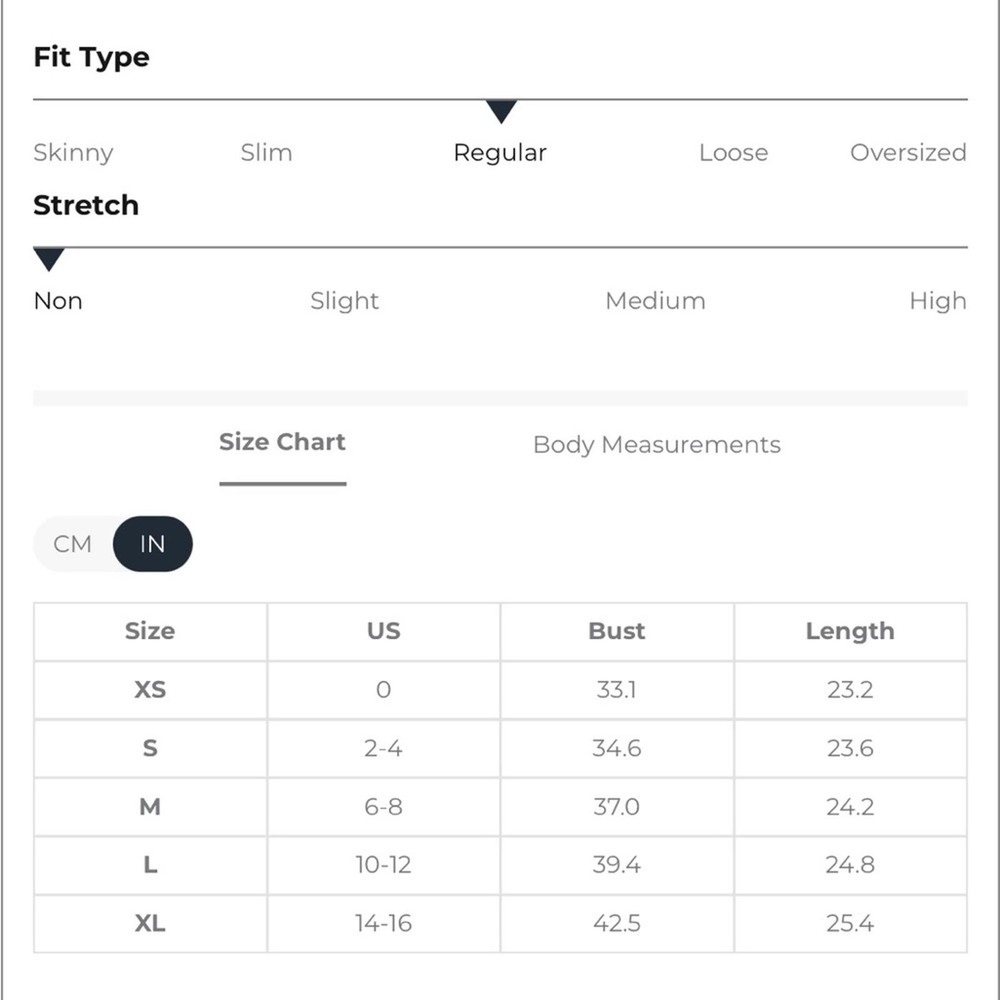Open the Size Chart tab

283,442
